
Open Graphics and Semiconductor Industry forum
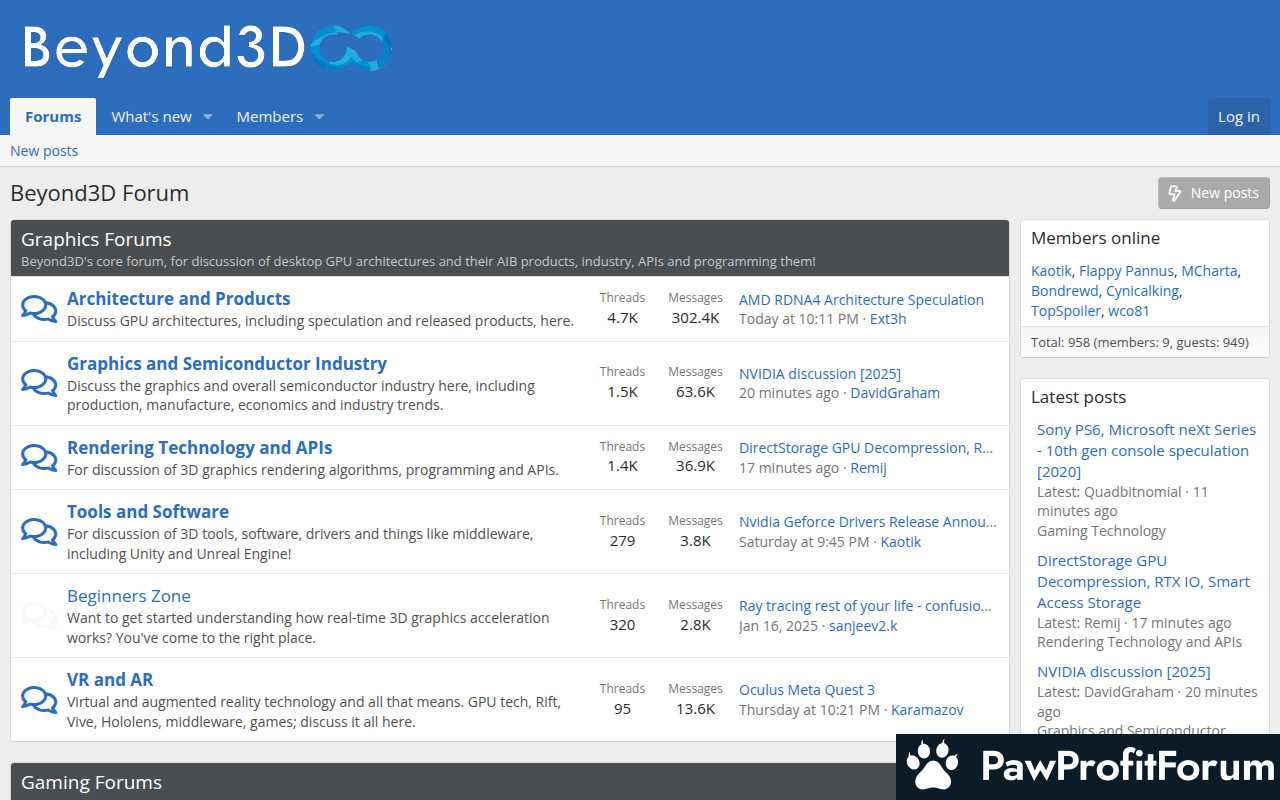227,363
